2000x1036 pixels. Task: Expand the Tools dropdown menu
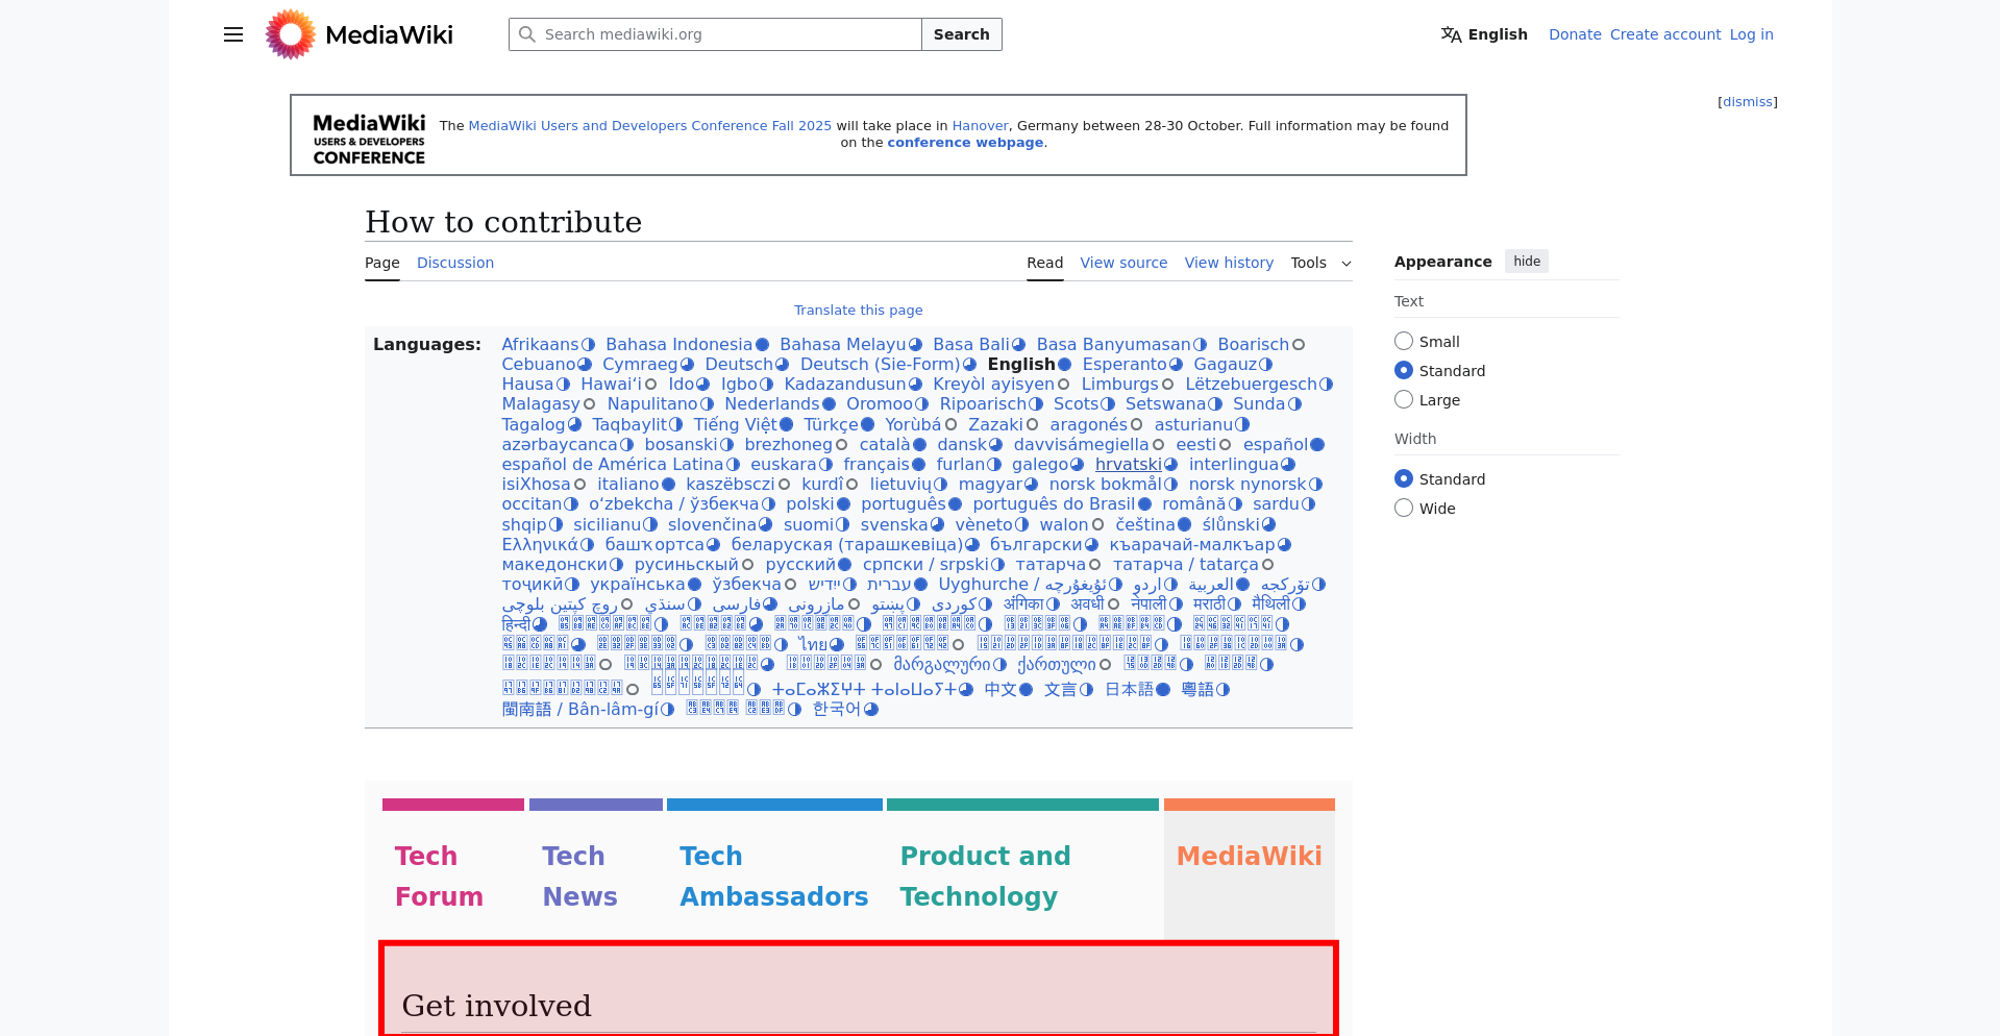coord(1320,263)
